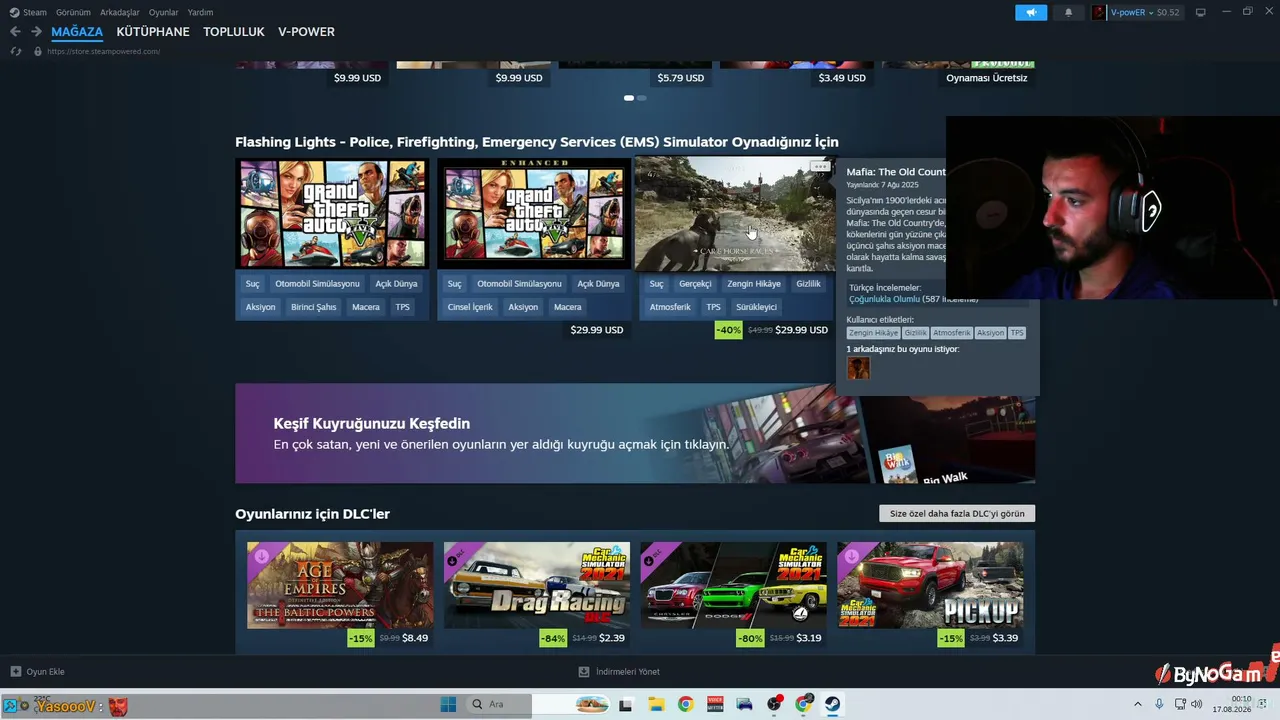Click the $0.52 wallet balance
1280x720 pixels.
click(x=1168, y=12)
